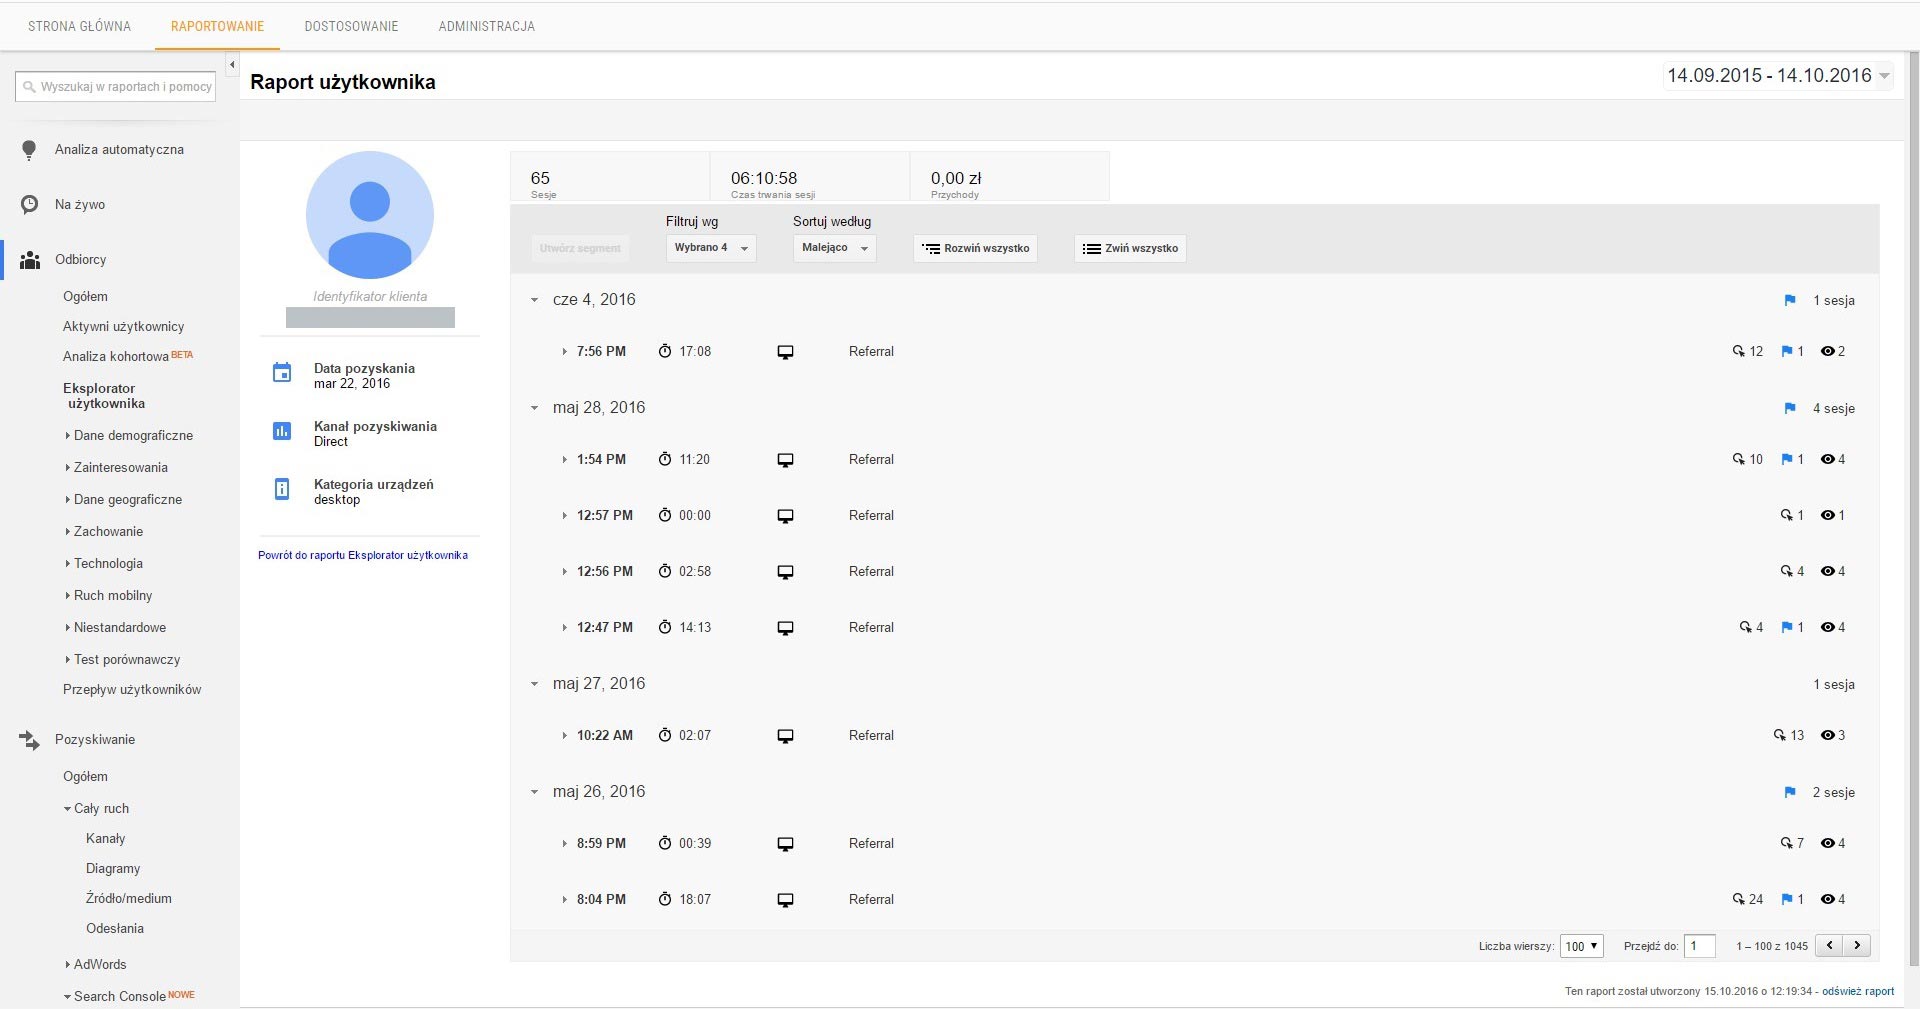
Task: Click Rozwiń wszystko button
Action: pos(975,248)
